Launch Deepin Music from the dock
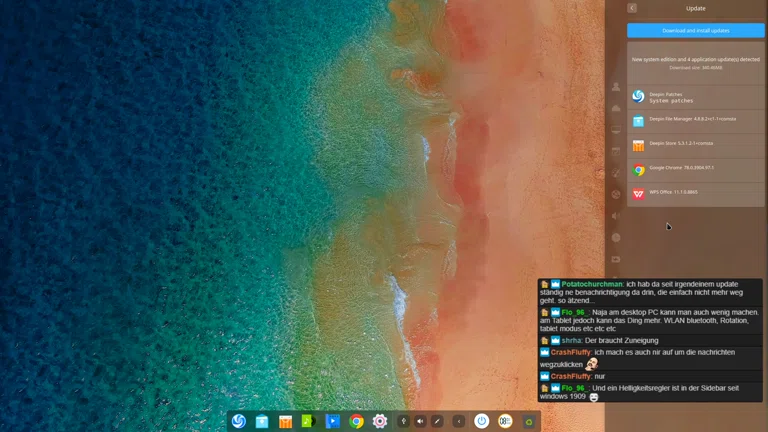768x432 pixels. (x=309, y=421)
